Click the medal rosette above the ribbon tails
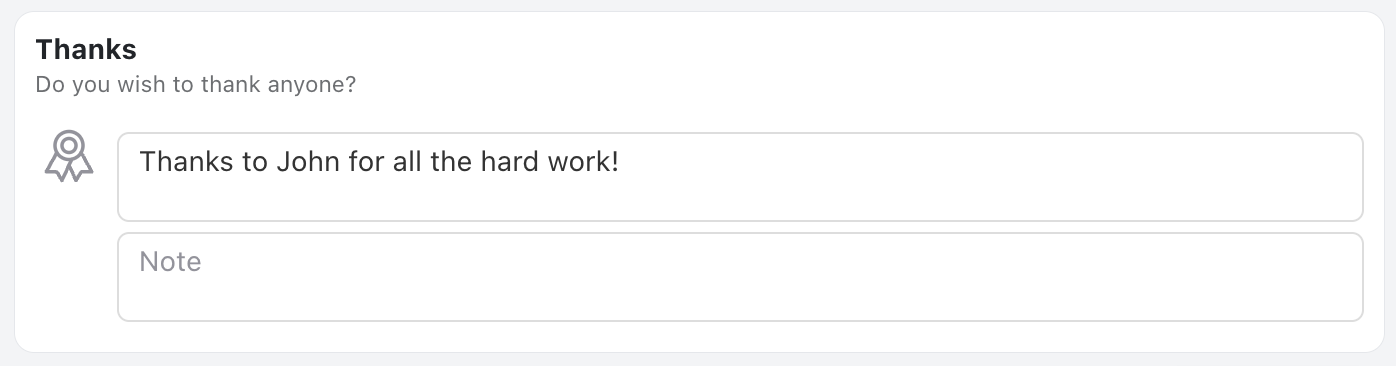The width and height of the screenshot is (1396, 366). click(x=68, y=146)
